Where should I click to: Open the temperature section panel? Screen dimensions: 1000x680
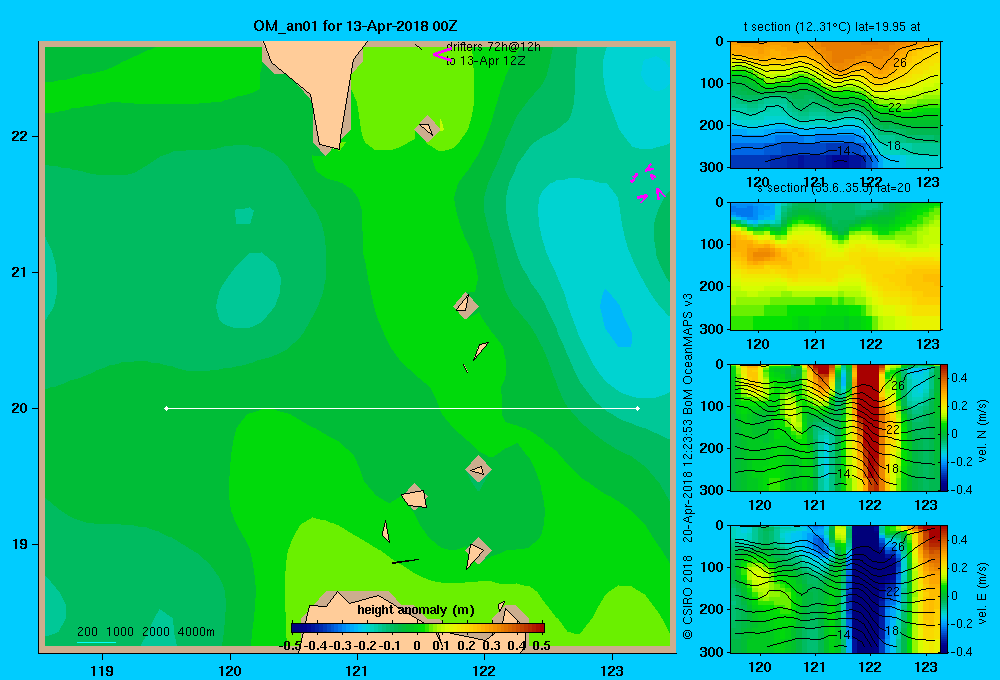tap(835, 105)
